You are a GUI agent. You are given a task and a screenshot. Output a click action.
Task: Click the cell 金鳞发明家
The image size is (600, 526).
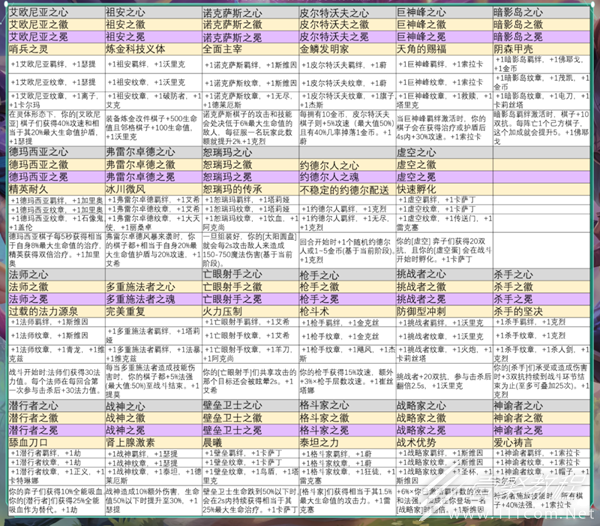tap(347, 49)
